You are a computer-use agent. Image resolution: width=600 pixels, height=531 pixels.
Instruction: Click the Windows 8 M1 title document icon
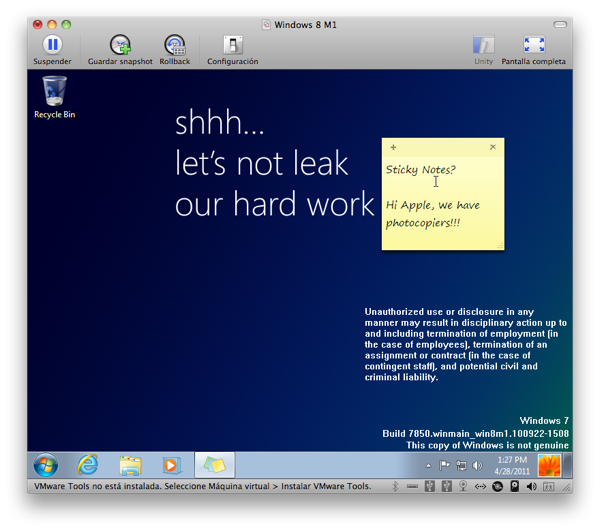point(266,24)
